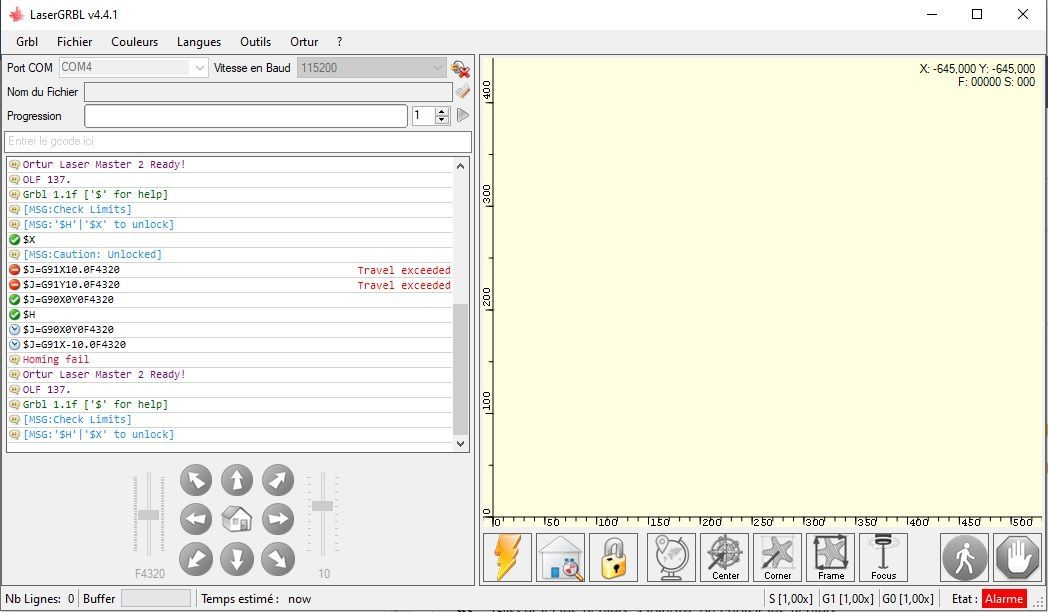Image resolution: width=1048 pixels, height=612 pixels.
Task: Click the G0 [1,00x] override status
Action: (x=908, y=599)
